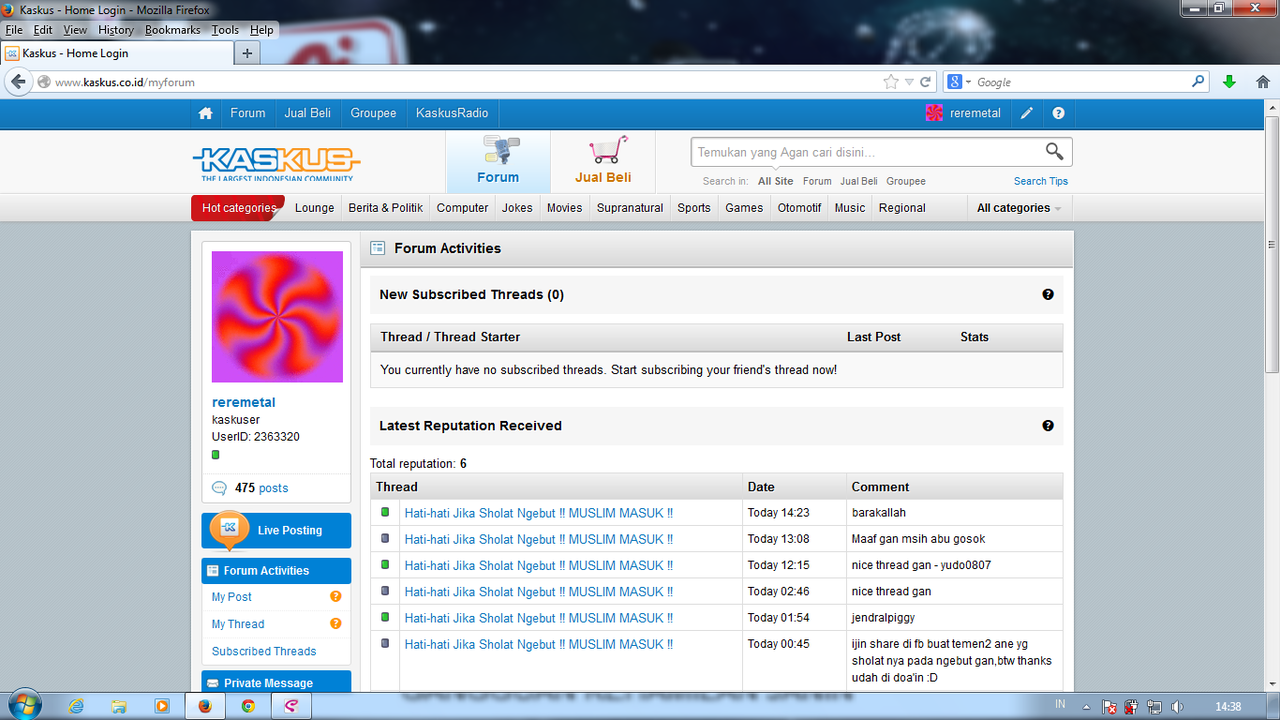Select the Berita & Politik category
Image resolution: width=1280 pixels, height=720 pixels.
386,208
